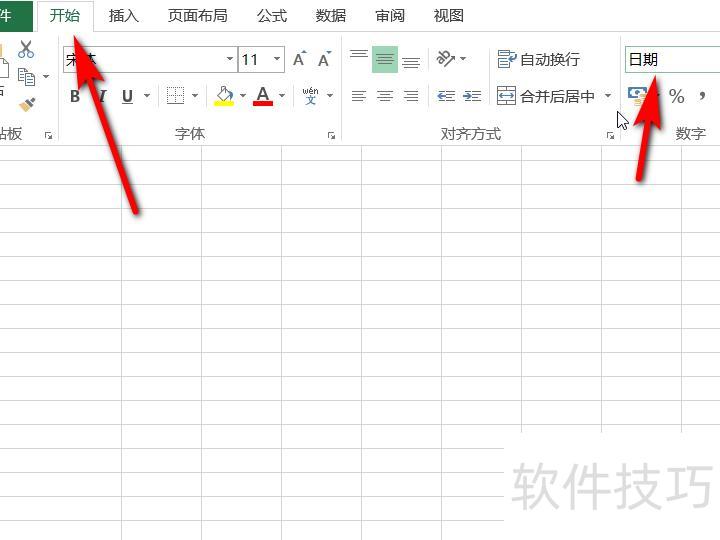
Task: Toggle Underline formatting
Action: [x=127, y=96]
